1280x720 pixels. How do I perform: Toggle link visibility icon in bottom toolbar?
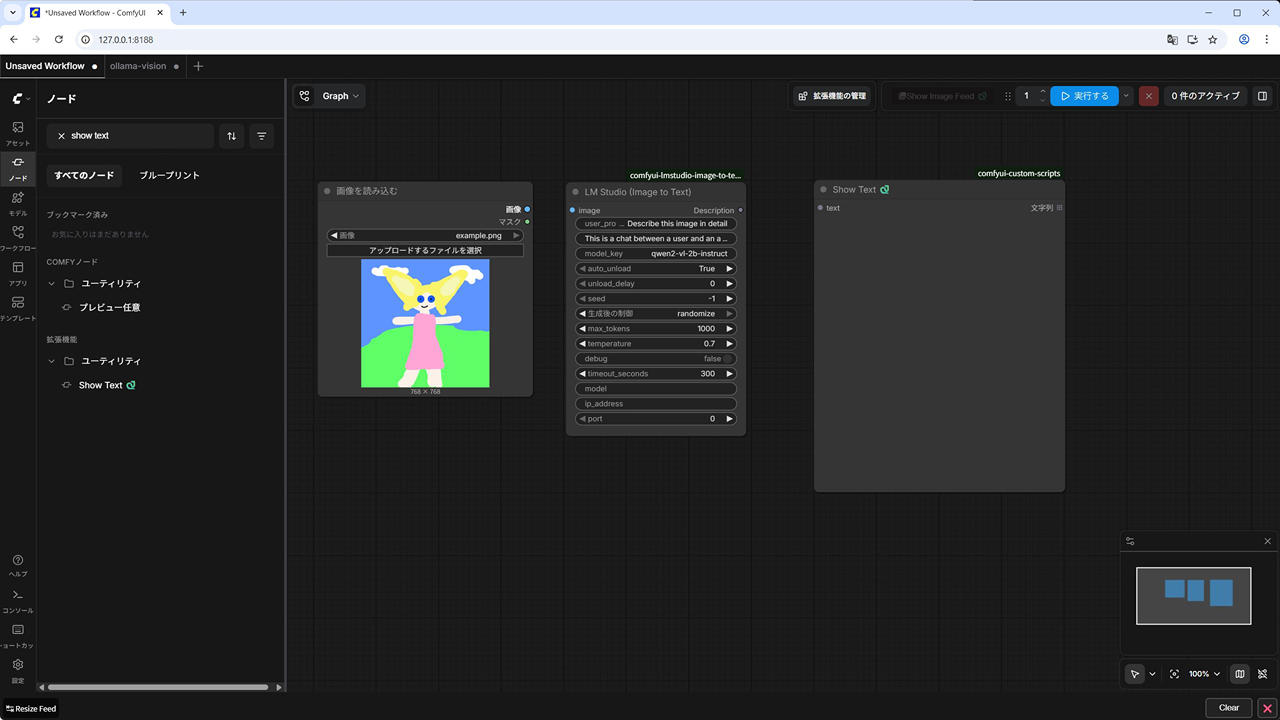tap(1263, 674)
